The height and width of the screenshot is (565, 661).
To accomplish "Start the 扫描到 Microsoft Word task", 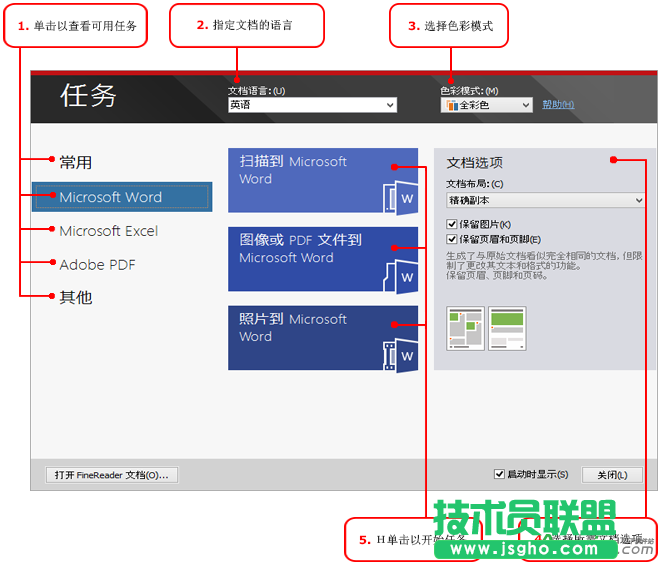I will pyautogui.click(x=323, y=180).
